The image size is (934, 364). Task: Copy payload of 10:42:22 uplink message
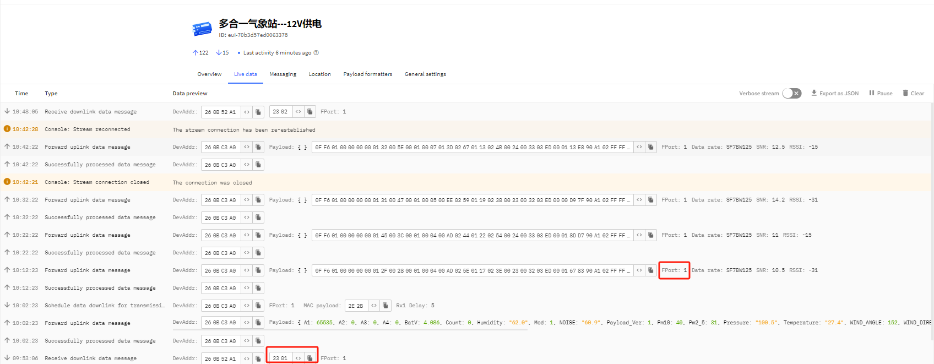(650, 147)
